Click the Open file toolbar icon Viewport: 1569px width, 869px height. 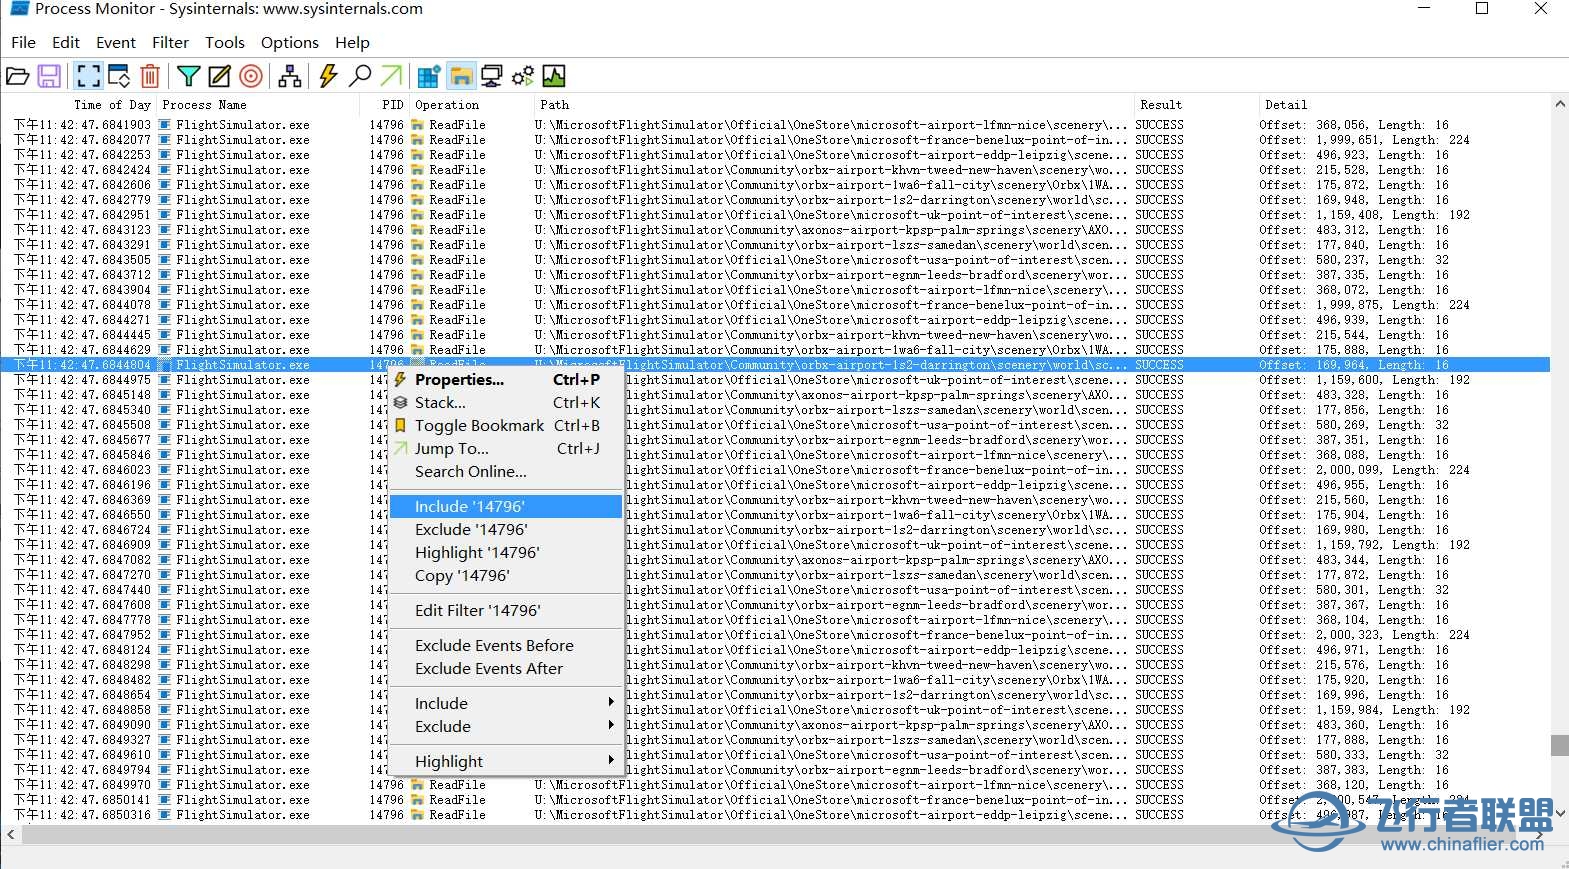(x=18, y=76)
